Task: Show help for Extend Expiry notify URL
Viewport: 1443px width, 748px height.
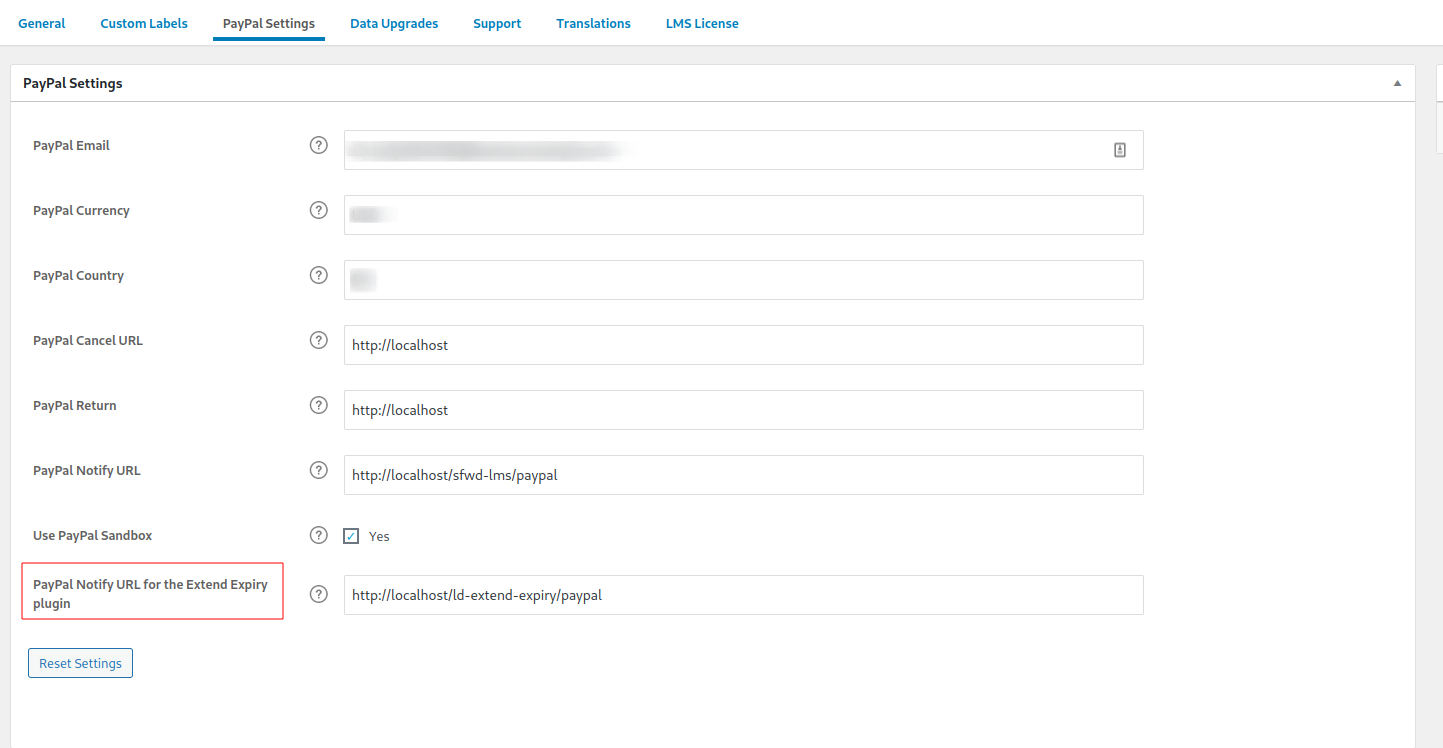Action: point(319,594)
